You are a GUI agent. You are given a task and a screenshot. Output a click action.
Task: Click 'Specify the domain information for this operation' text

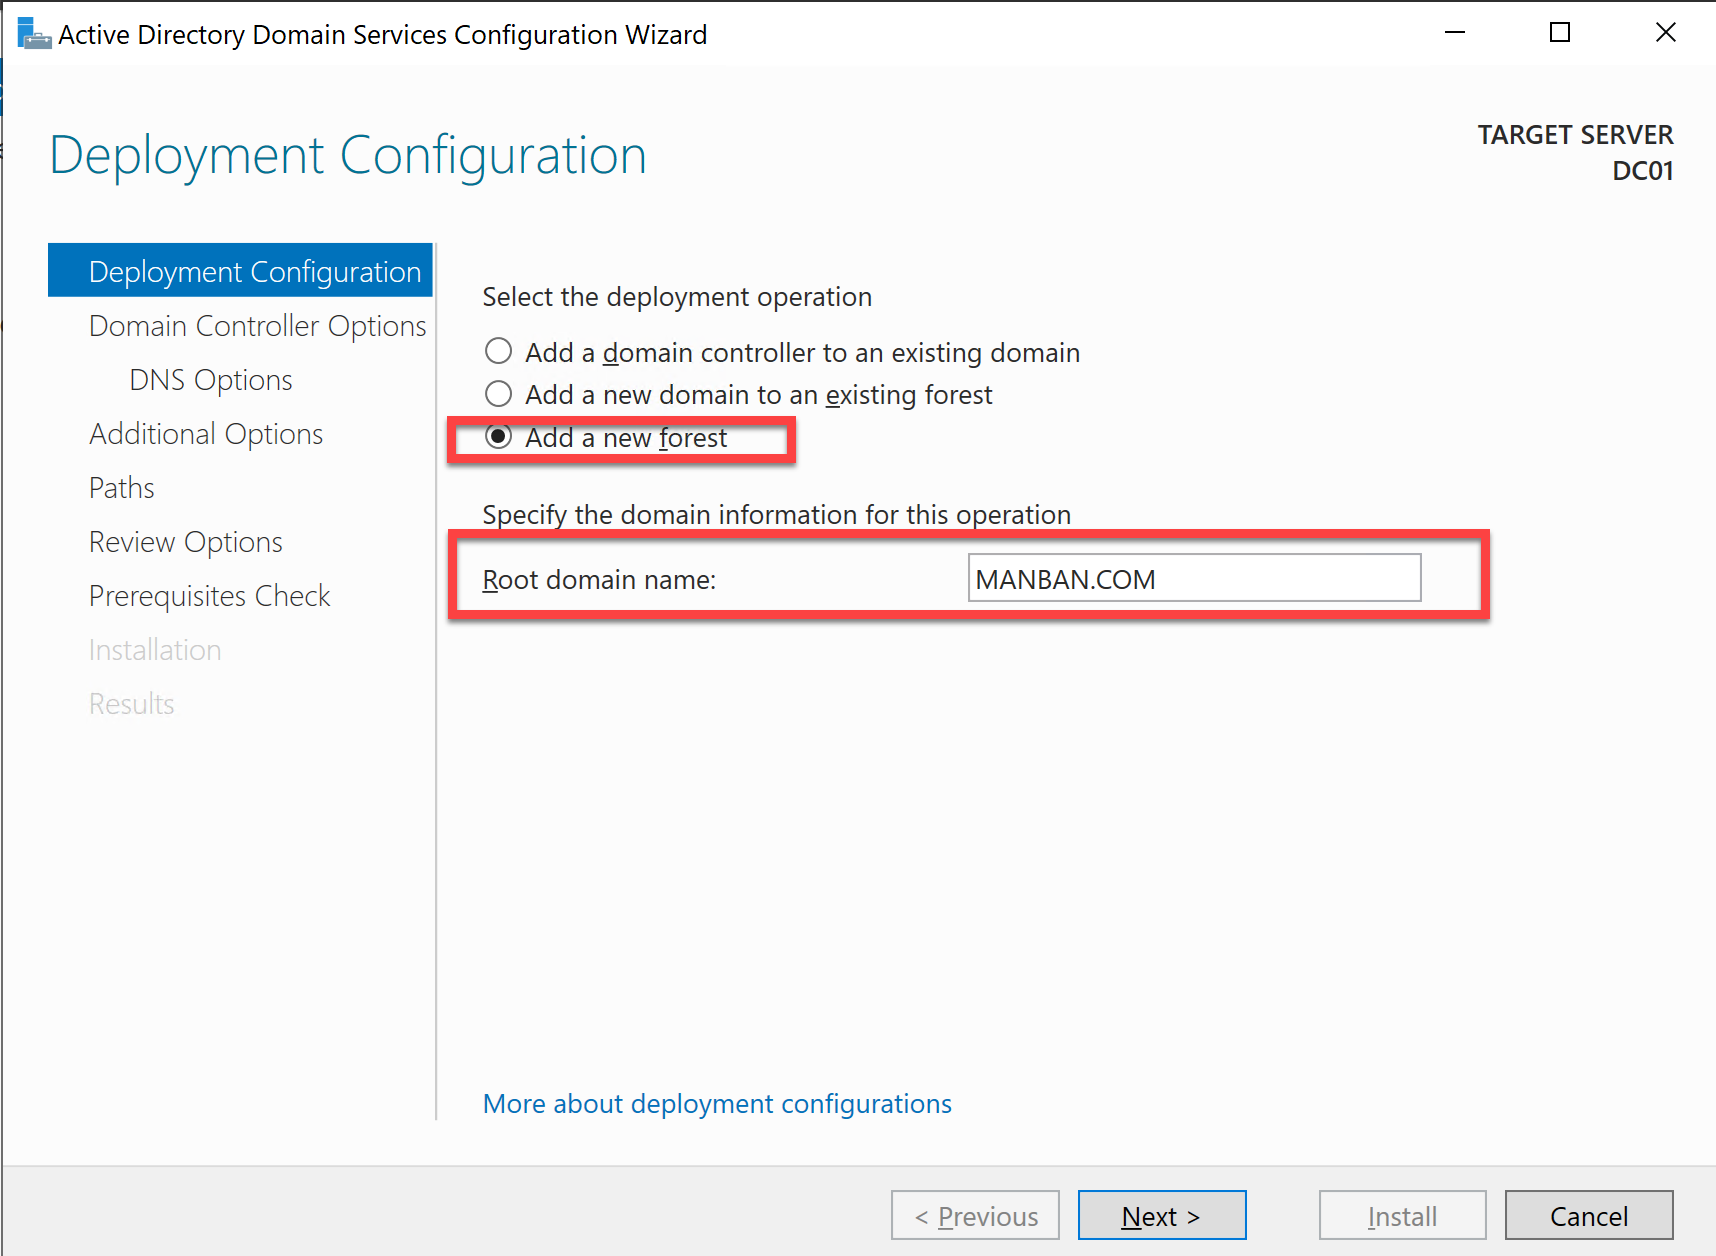[x=777, y=515]
